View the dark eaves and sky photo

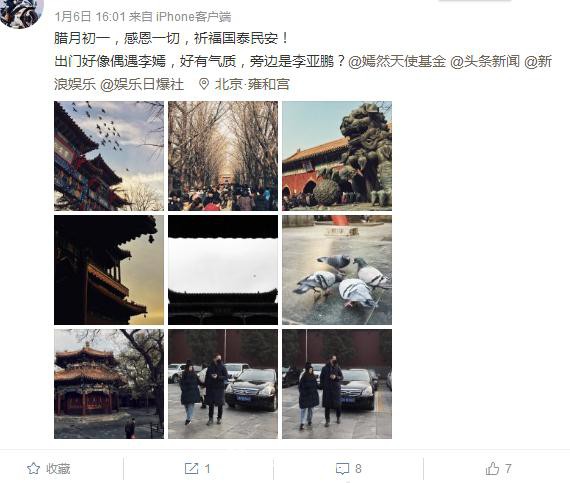[223, 270]
